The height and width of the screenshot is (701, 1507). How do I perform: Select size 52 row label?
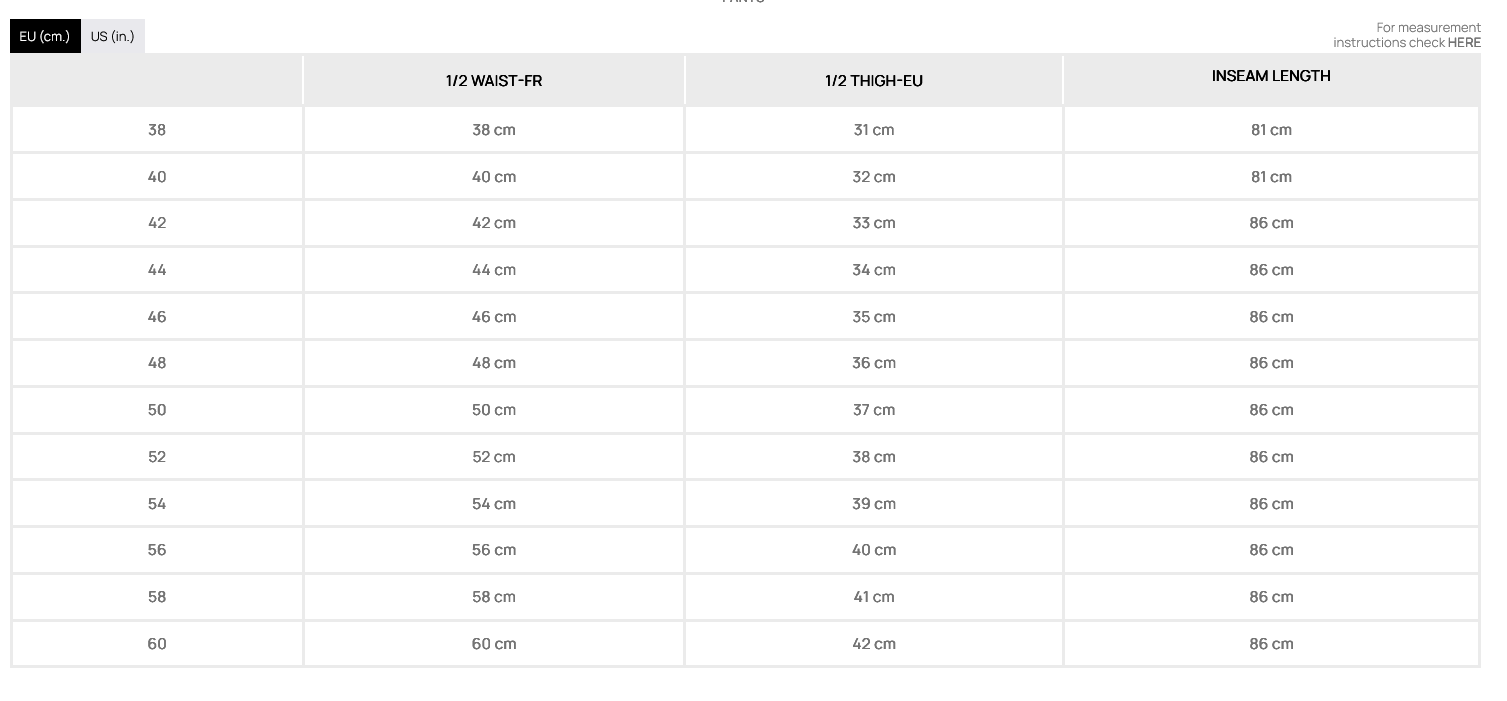point(157,457)
